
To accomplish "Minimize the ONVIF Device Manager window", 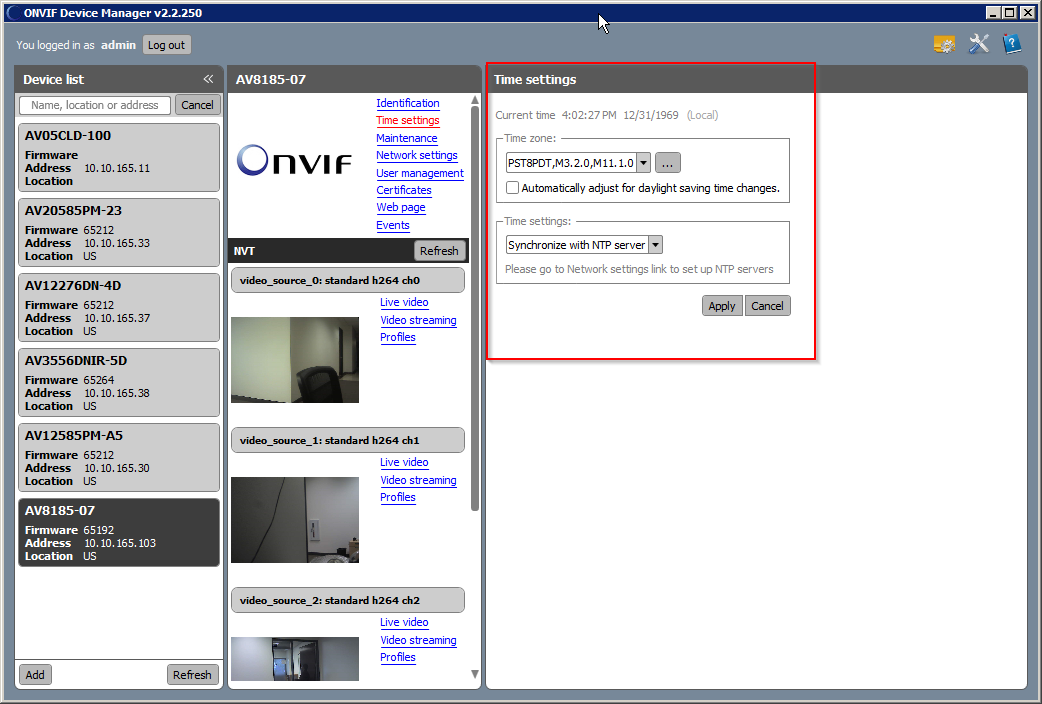I will coord(993,13).
